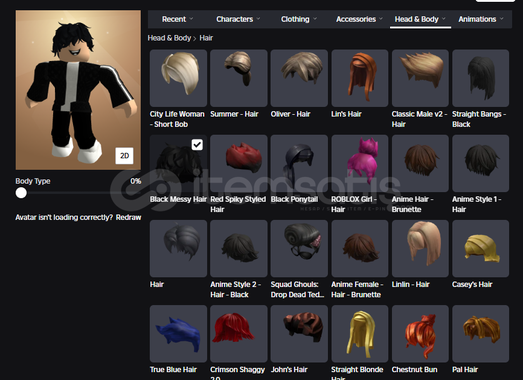Click the Black Ponytail label text

coord(294,199)
